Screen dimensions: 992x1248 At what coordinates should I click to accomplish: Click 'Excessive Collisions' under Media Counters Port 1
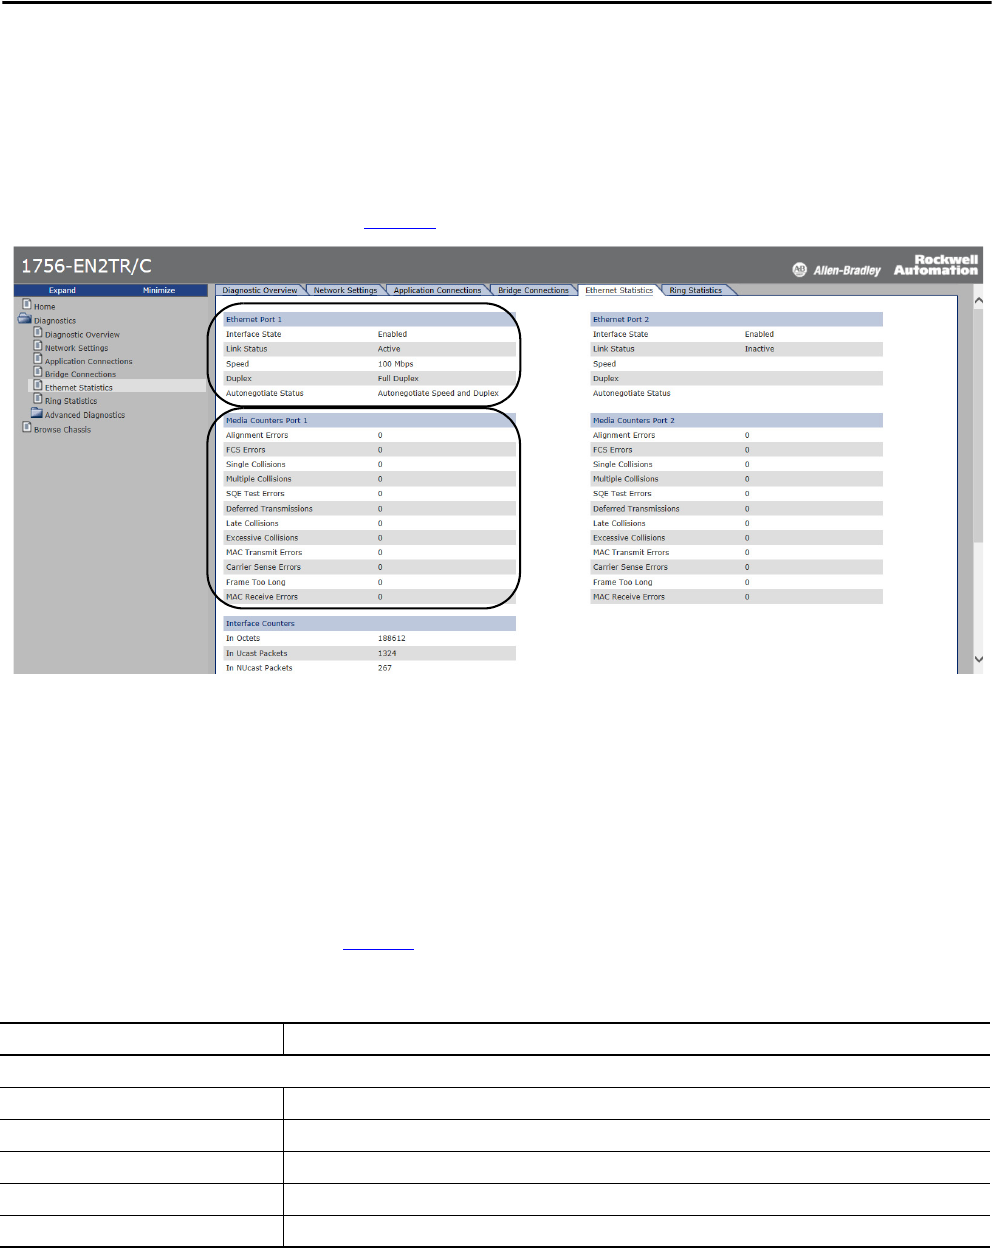262,538
